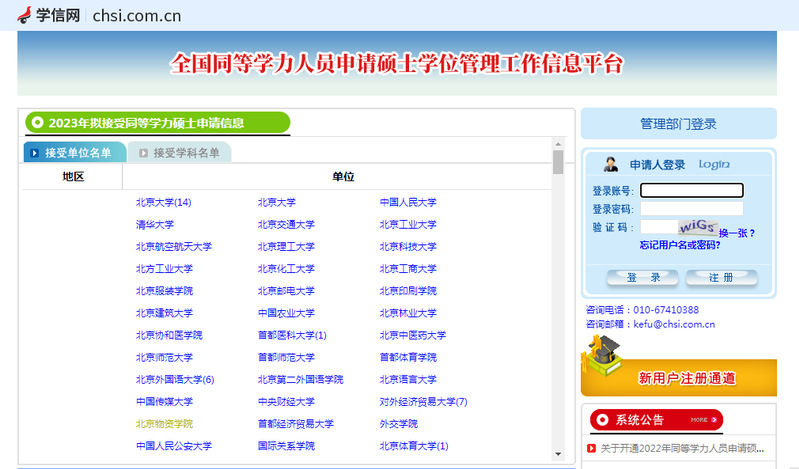799x469 pixels.
Task: Open 北京体育大学(1) link
Action: [414, 446]
